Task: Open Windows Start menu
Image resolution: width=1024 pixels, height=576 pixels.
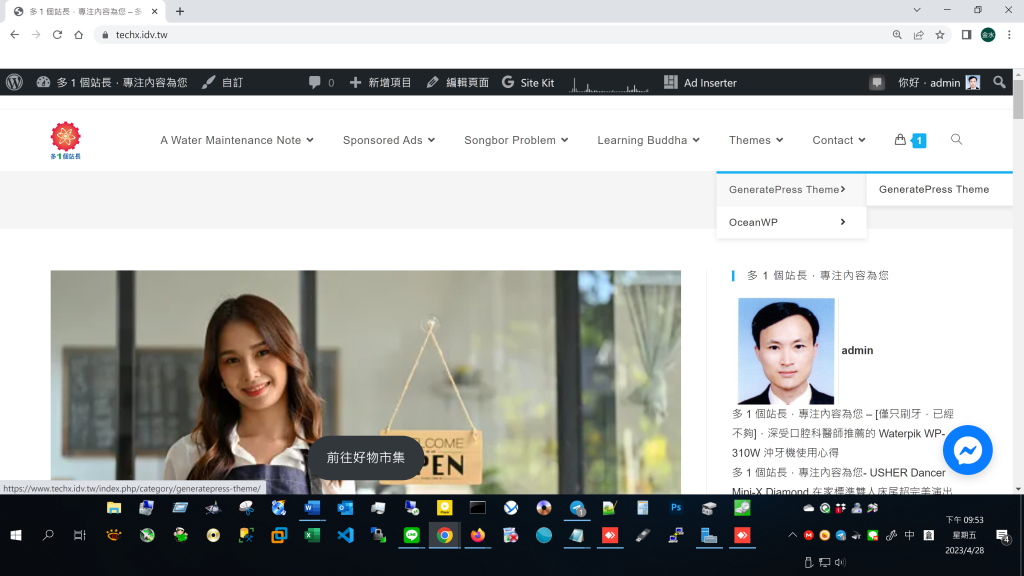Action: (16, 536)
